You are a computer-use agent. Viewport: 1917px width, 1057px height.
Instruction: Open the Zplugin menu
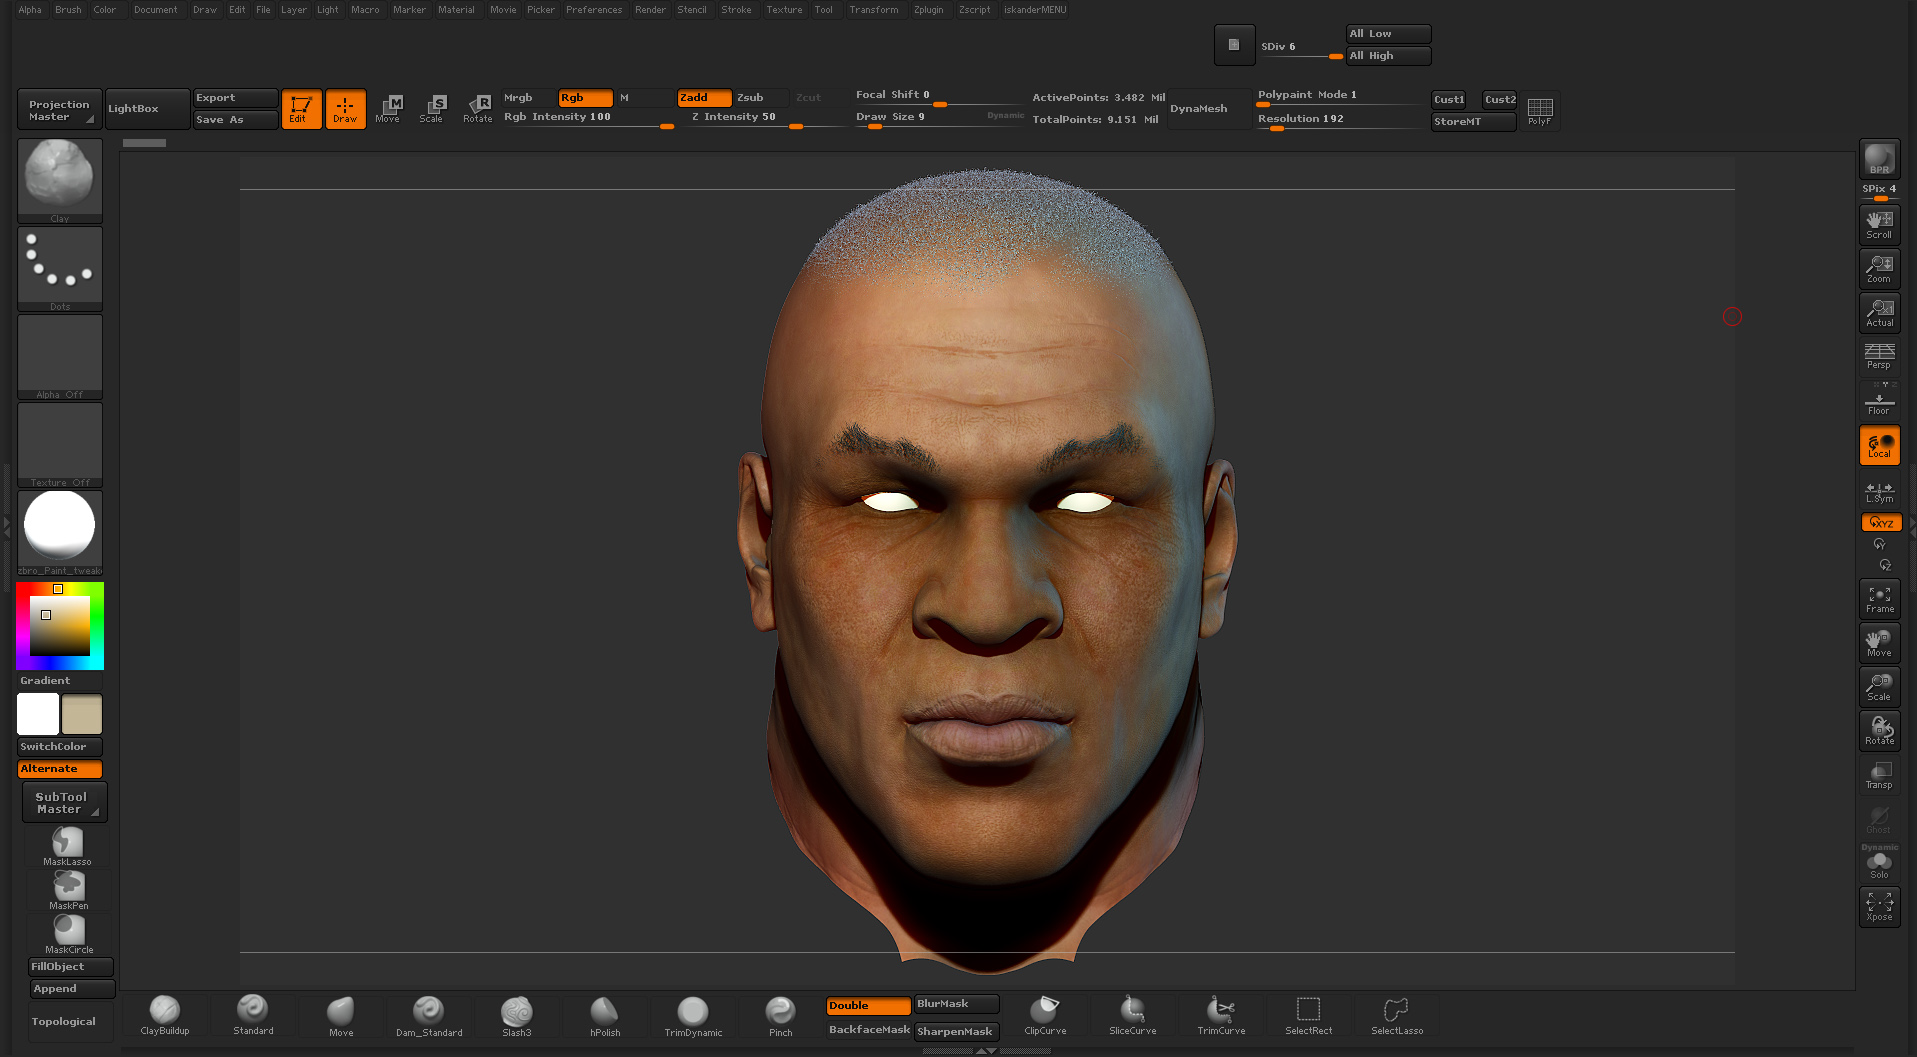(x=928, y=10)
